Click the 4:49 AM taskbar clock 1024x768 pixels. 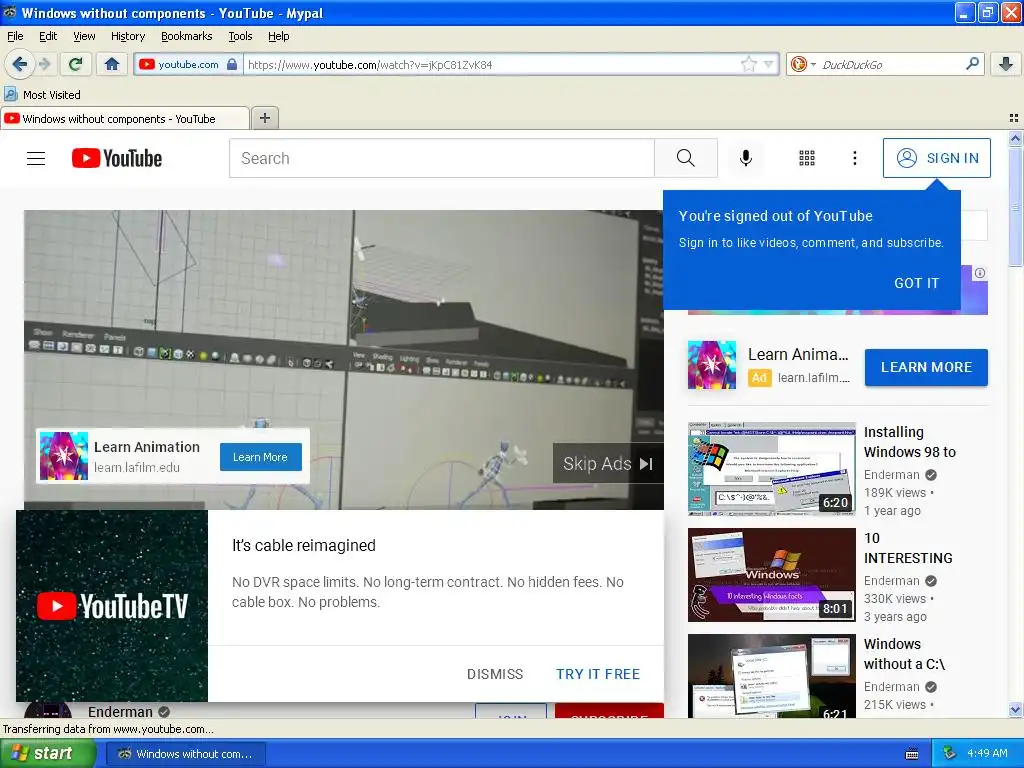[987, 754]
